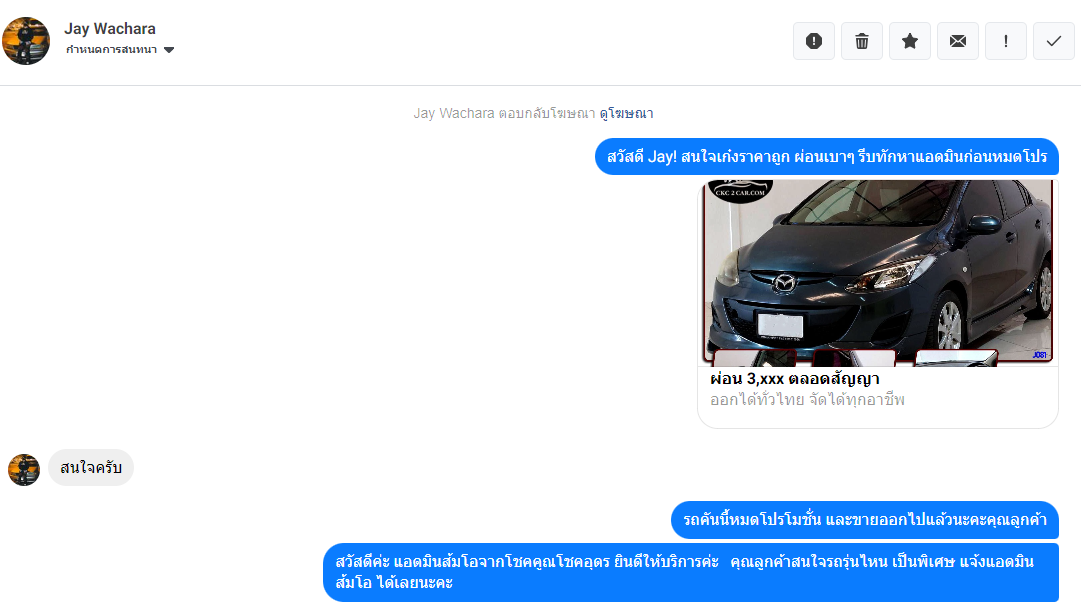Mark conversation done with the checkmark icon
1081x607 pixels.
(x=1053, y=41)
